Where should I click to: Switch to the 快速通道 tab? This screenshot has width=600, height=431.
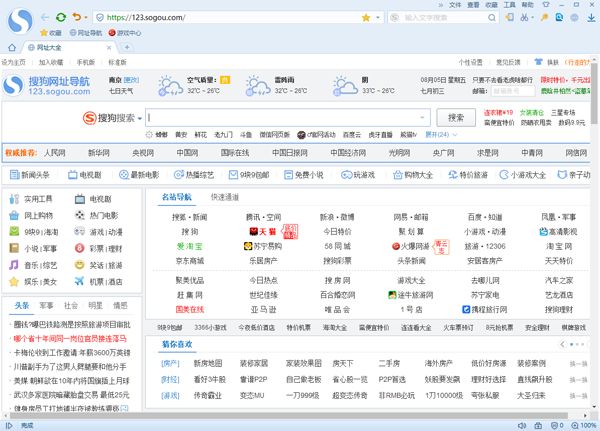coord(225,197)
